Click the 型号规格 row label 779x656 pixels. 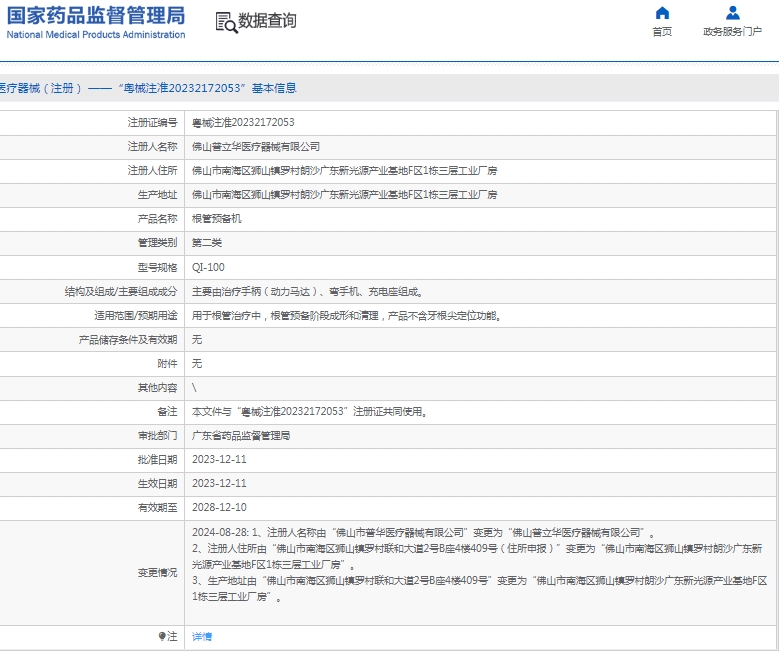[157, 267]
